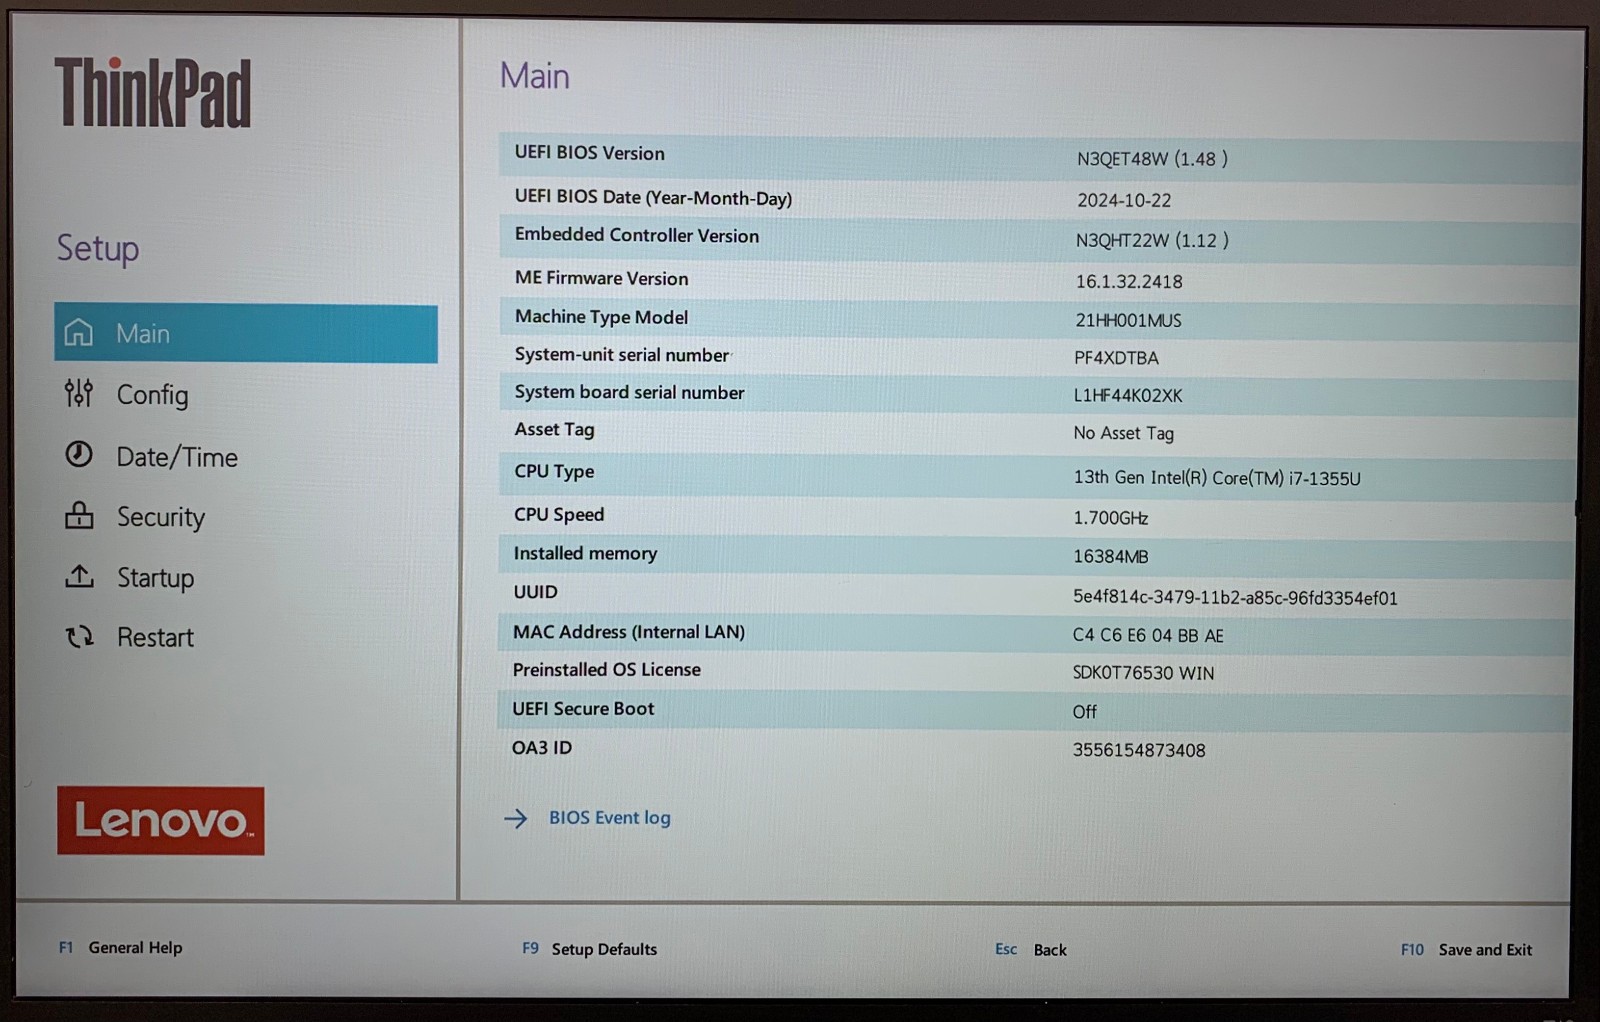Click the memory value 16384MB
Image resolution: width=1600 pixels, height=1022 pixels.
pyautogui.click(x=1110, y=556)
